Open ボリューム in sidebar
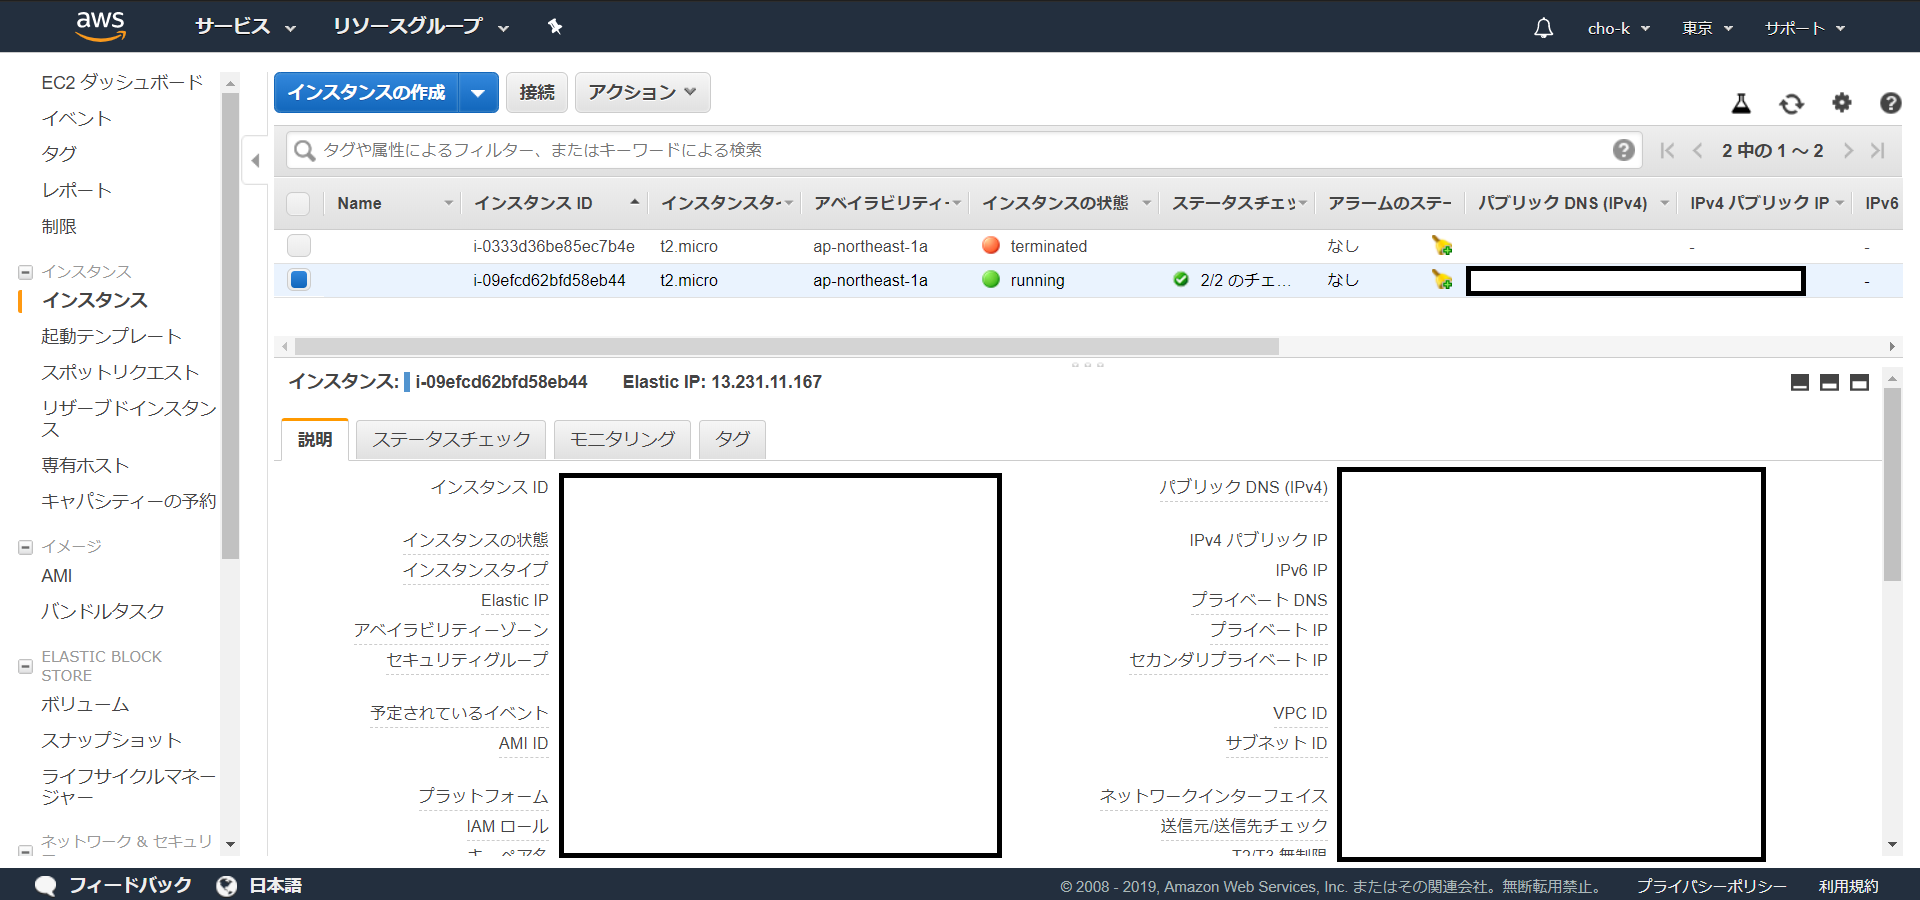 tap(85, 704)
